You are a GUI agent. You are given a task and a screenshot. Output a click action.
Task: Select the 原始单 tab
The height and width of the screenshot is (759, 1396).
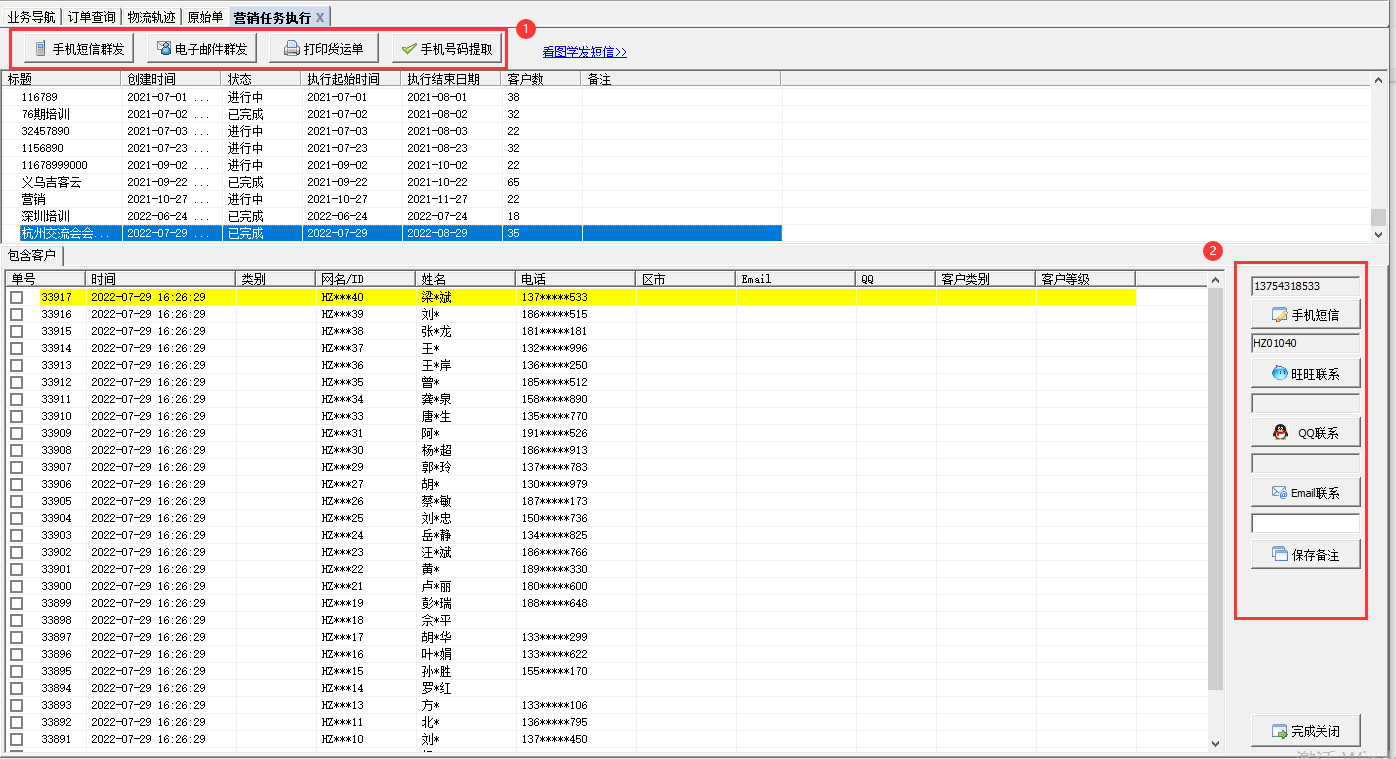click(x=206, y=17)
